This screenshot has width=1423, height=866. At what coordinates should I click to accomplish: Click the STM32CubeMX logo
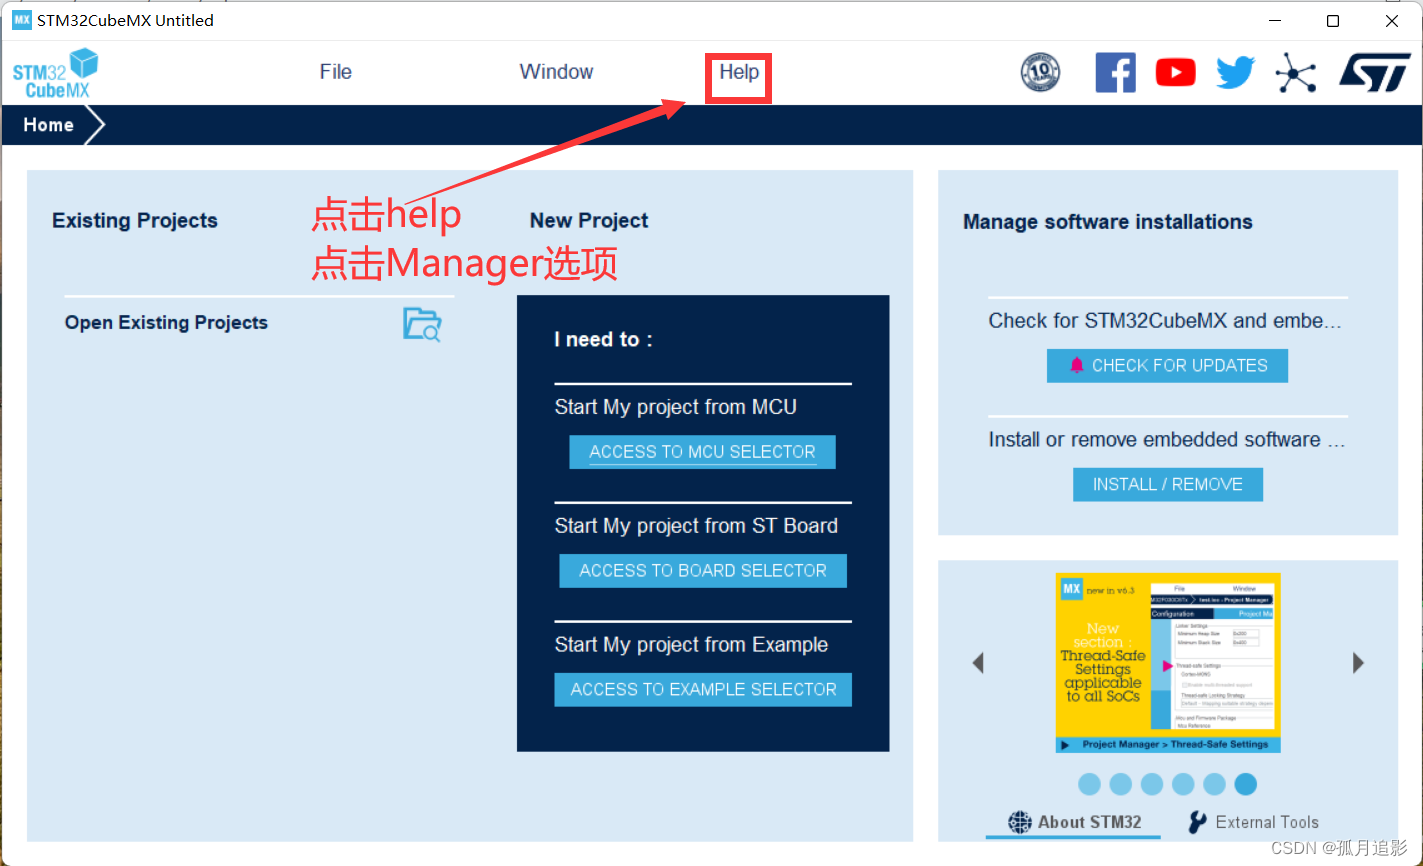click(x=56, y=74)
